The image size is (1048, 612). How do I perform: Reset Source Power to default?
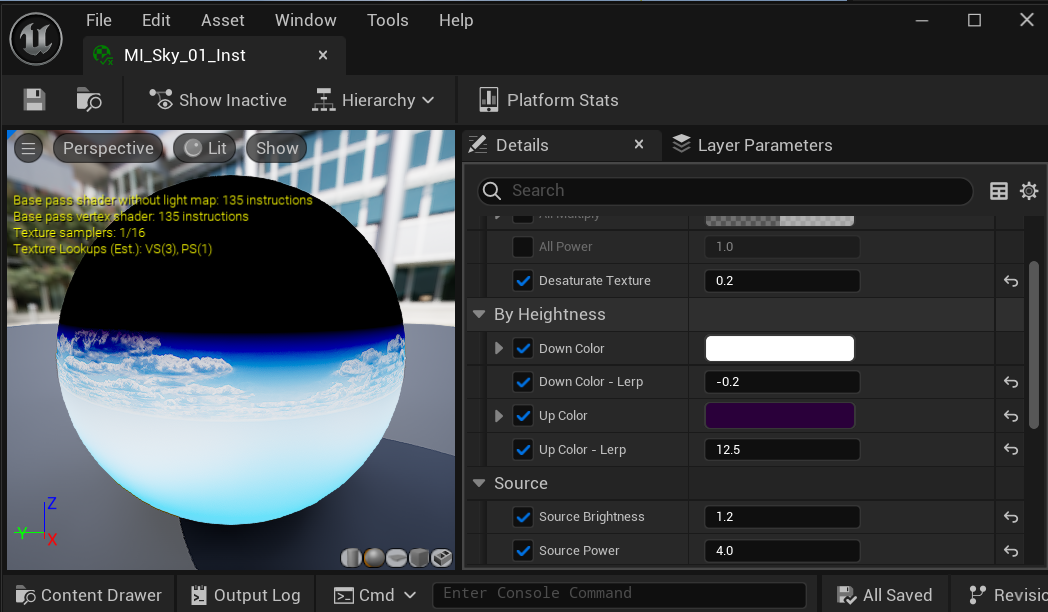(x=1011, y=551)
